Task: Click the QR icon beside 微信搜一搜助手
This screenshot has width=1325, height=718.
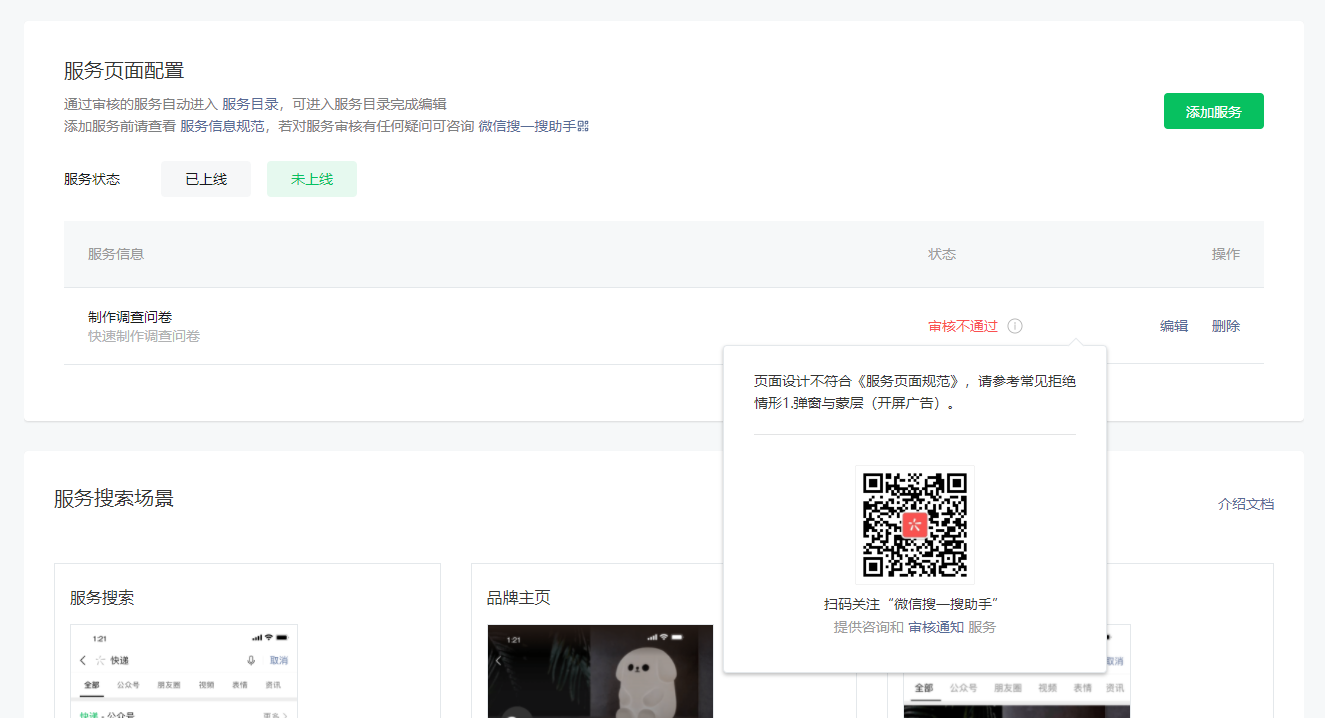Action: click(x=583, y=126)
